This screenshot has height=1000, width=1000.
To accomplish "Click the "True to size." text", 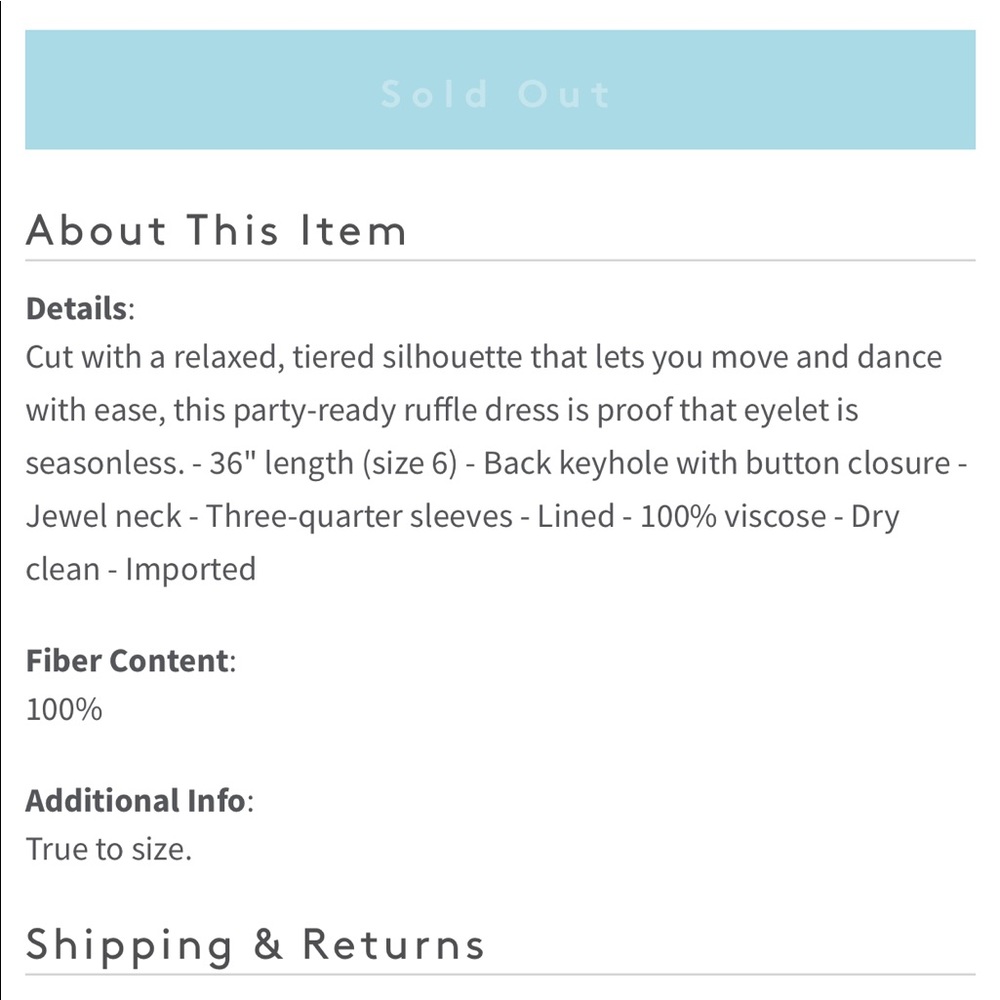I will pos(108,849).
